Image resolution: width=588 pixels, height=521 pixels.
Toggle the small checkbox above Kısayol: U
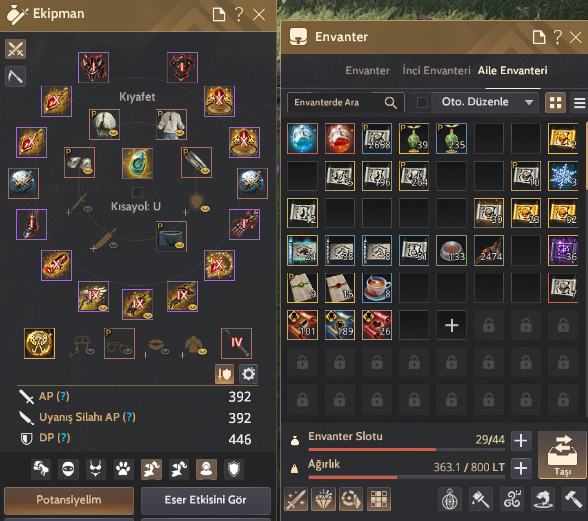(x=137, y=192)
